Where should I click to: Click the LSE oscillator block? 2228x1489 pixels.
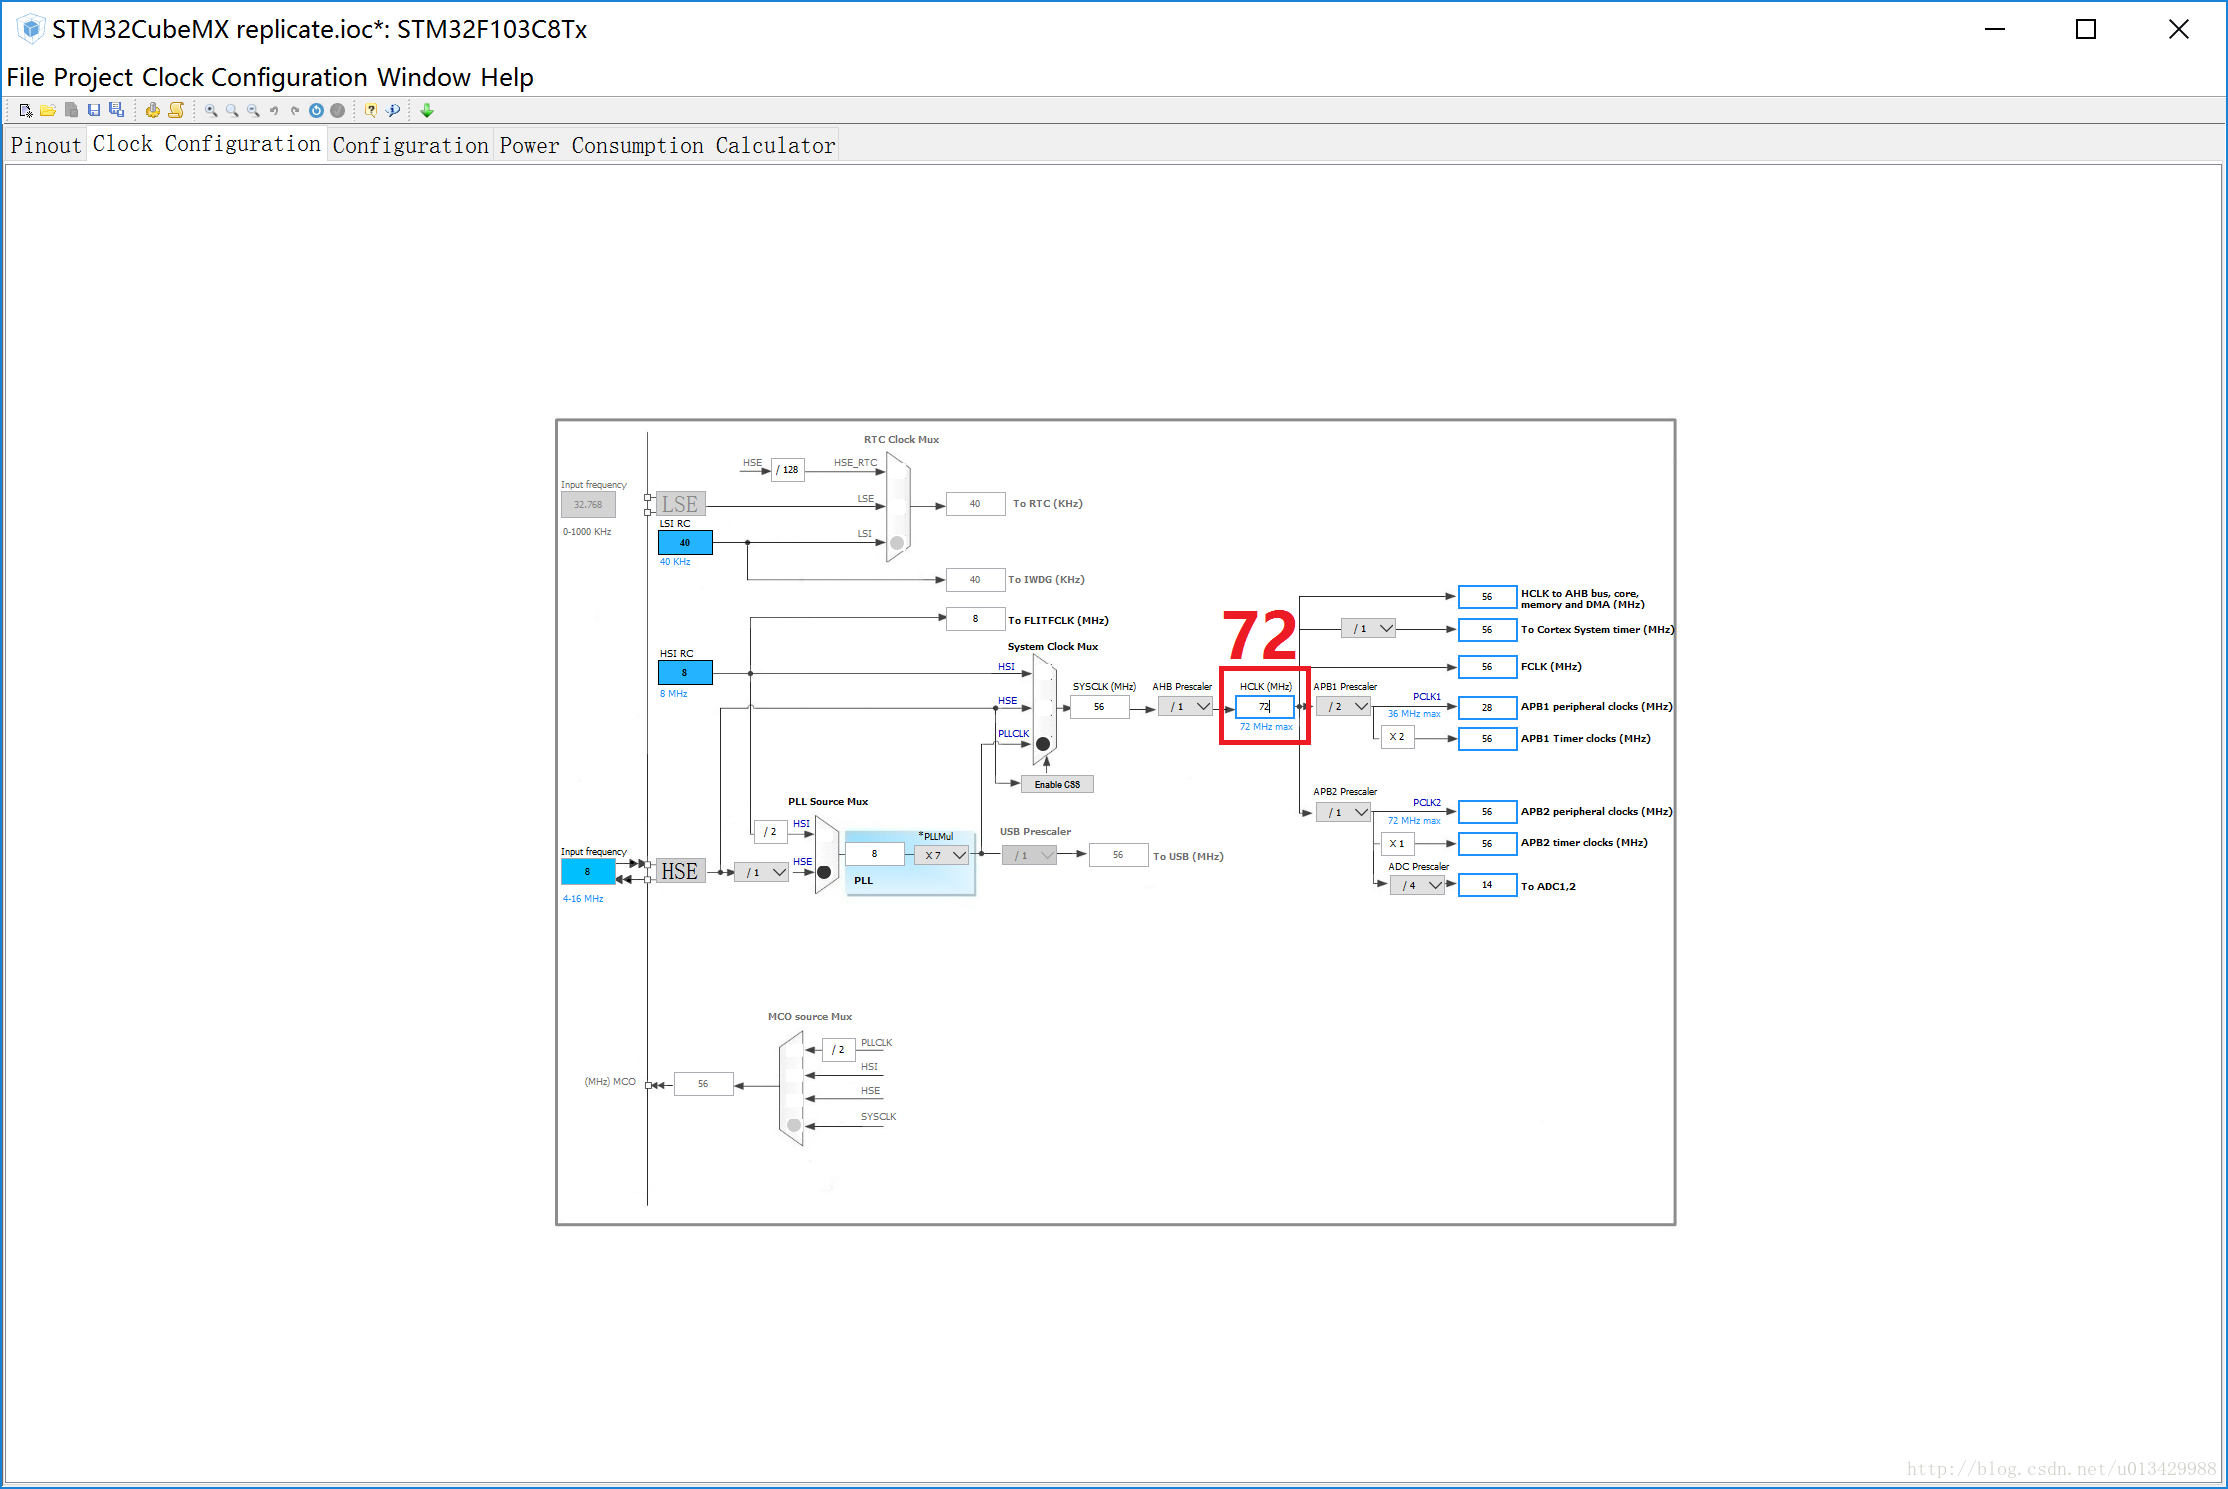[x=680, y=504]
